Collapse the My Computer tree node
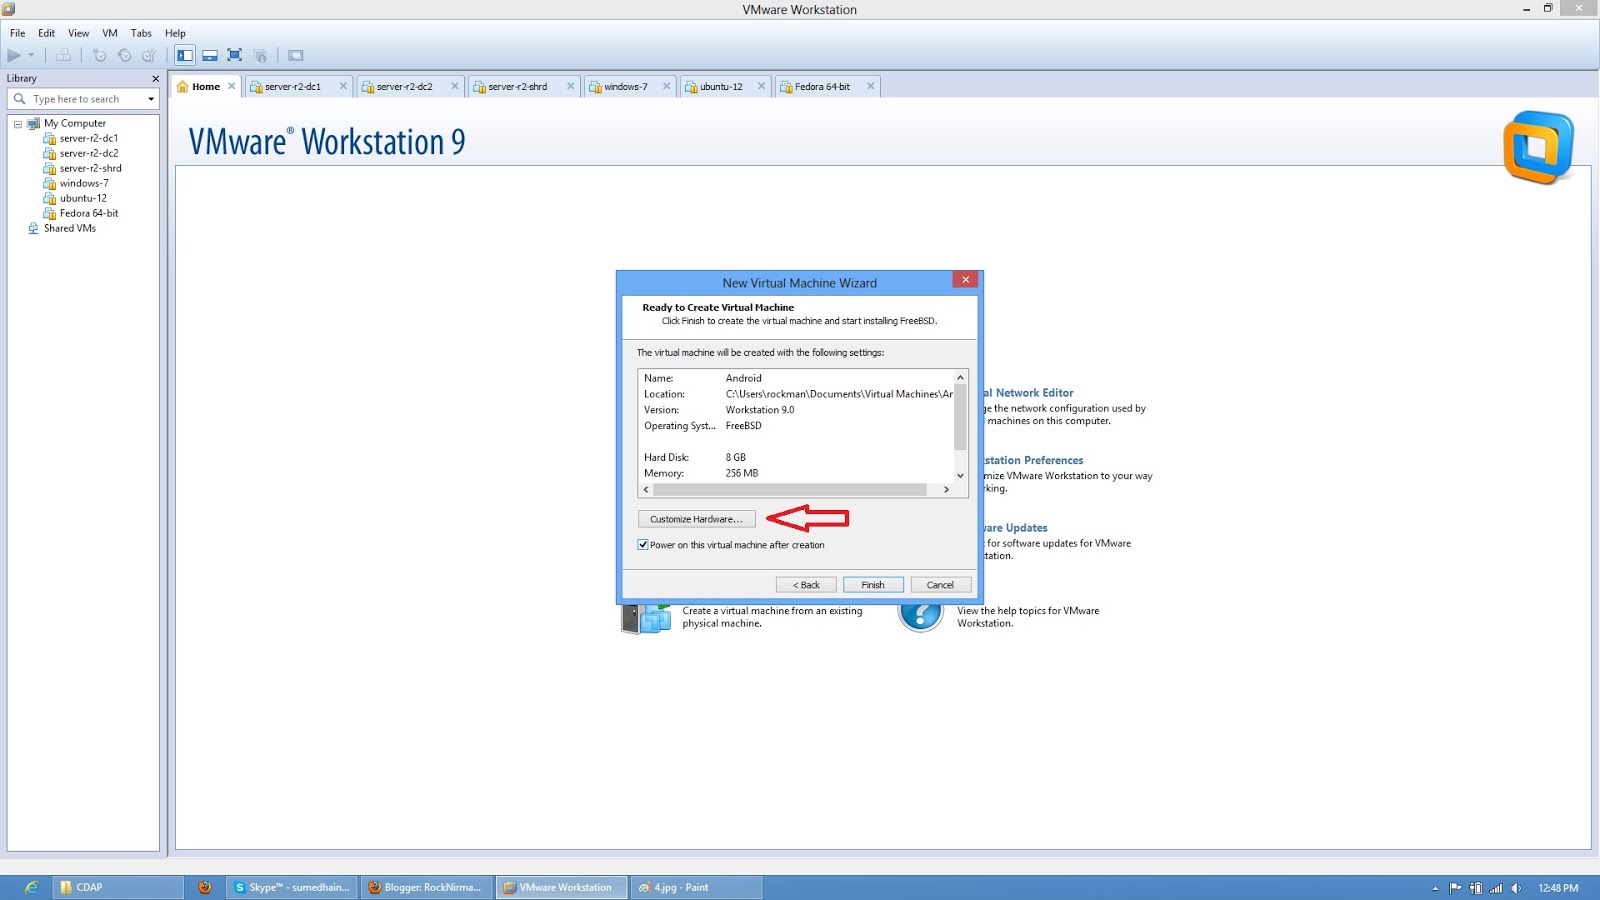 17,124
